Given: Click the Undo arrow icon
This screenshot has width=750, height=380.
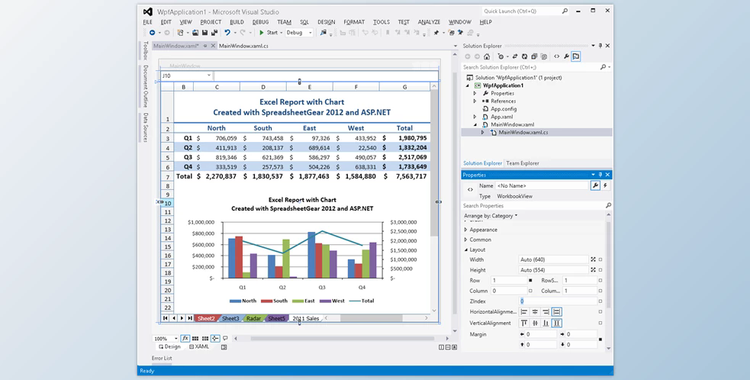Looking at the screenshot, I should 227,33.
